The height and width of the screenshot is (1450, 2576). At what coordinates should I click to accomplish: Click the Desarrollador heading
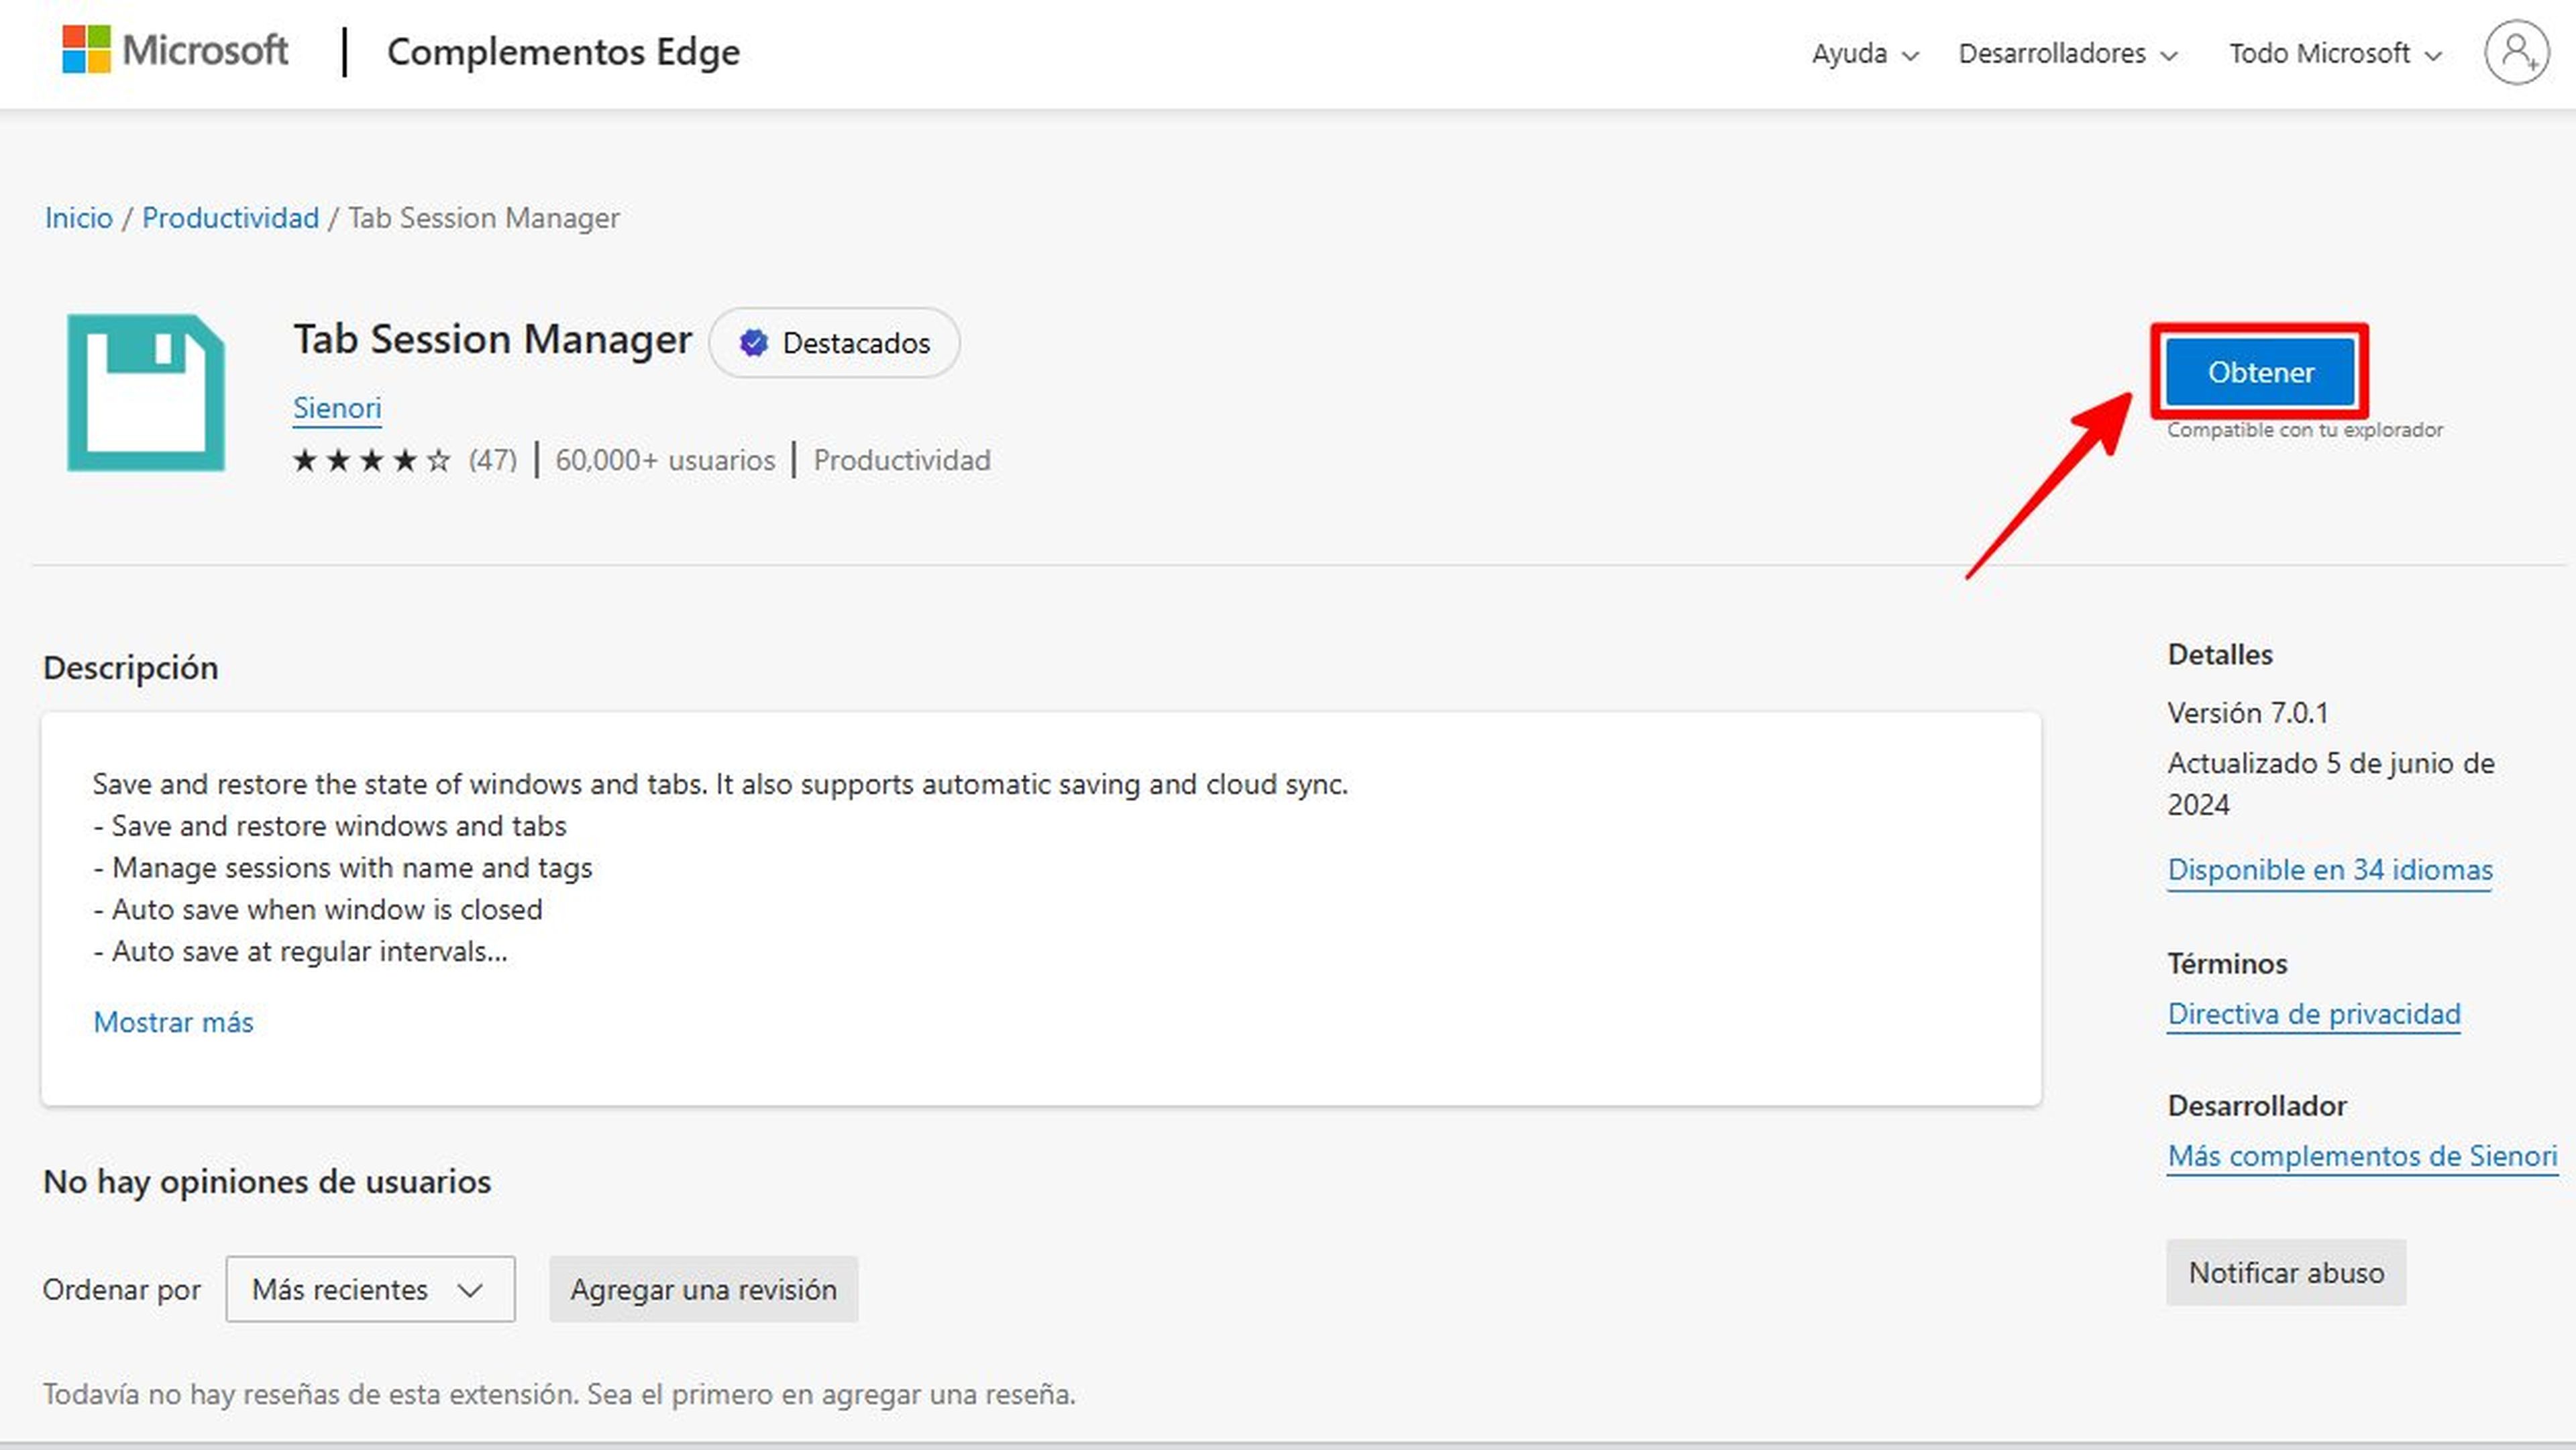coord(2257,1106)
